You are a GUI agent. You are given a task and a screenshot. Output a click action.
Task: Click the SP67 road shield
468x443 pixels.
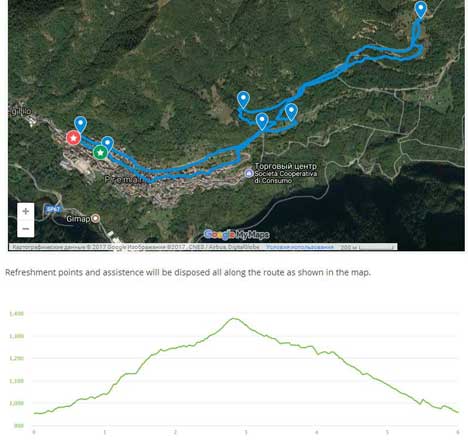(x=52, y=209)
